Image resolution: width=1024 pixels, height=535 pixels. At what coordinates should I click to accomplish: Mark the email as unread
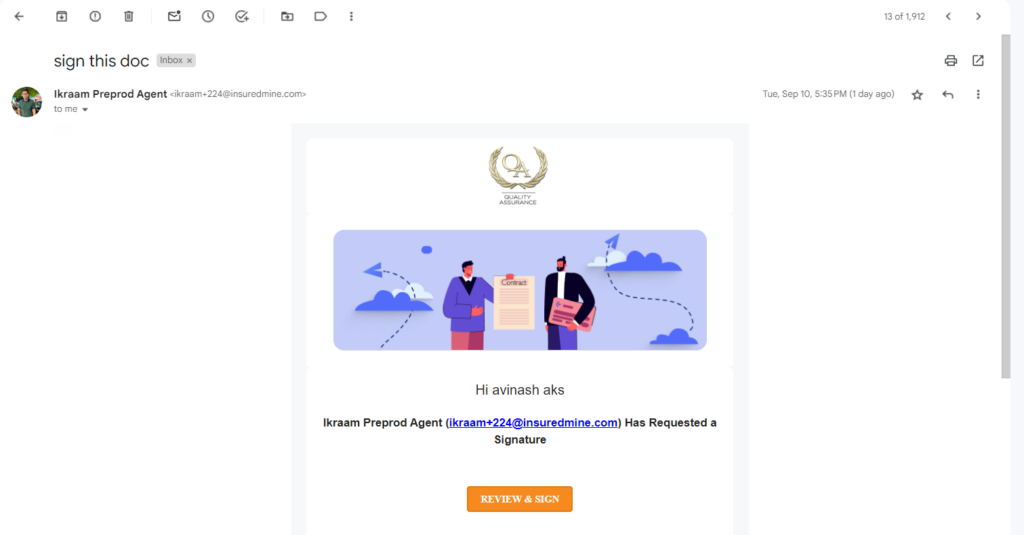174,16
